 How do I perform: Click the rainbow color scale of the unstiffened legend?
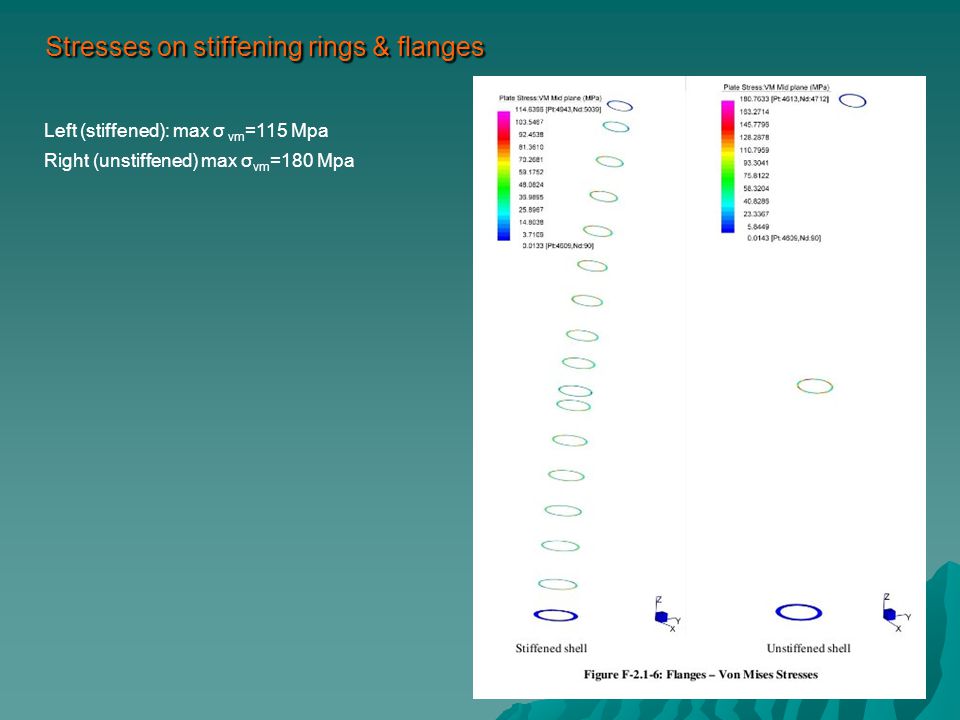(727, 167)
